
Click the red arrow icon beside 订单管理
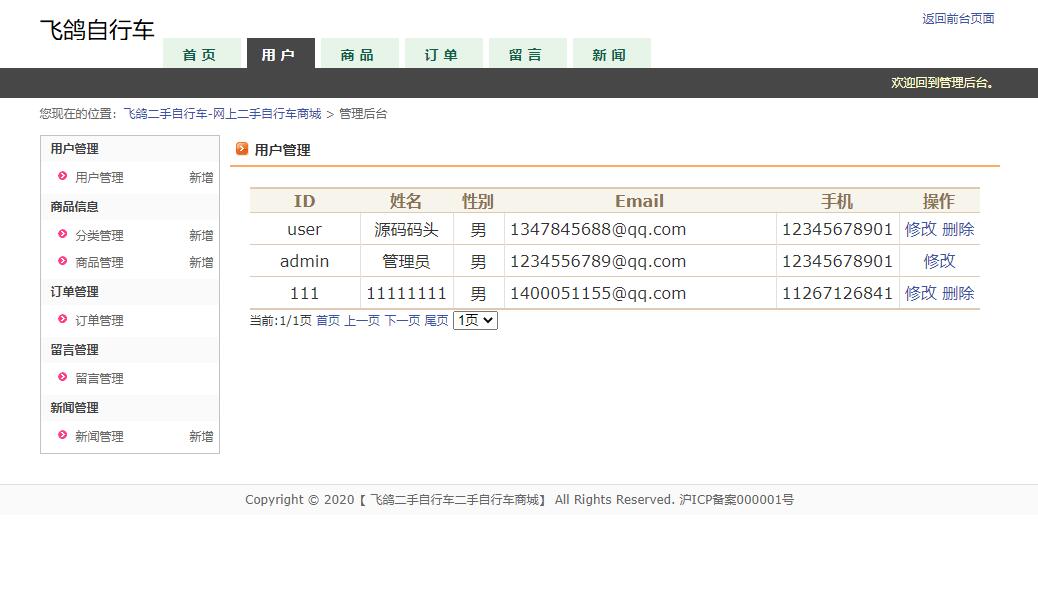[x=60, y=320]
